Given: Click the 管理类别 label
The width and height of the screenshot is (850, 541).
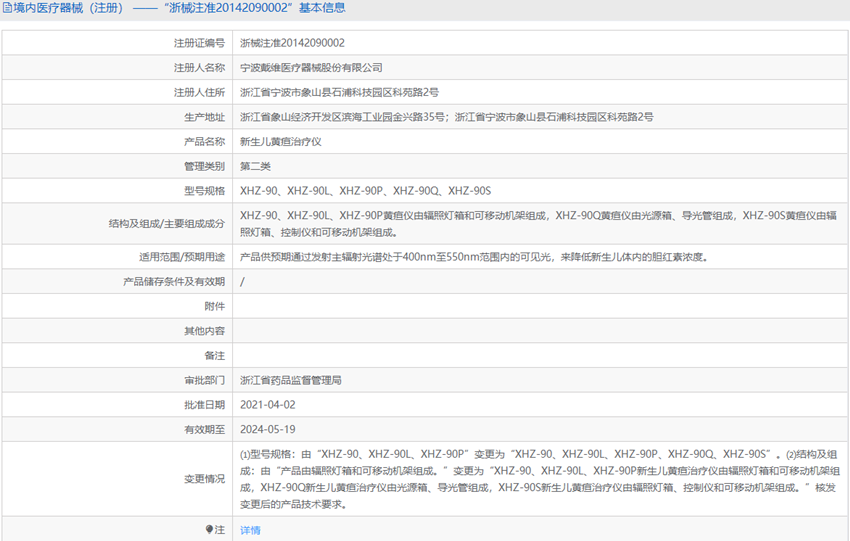Looking at the screenshot, I should click(x=204, y=166).
